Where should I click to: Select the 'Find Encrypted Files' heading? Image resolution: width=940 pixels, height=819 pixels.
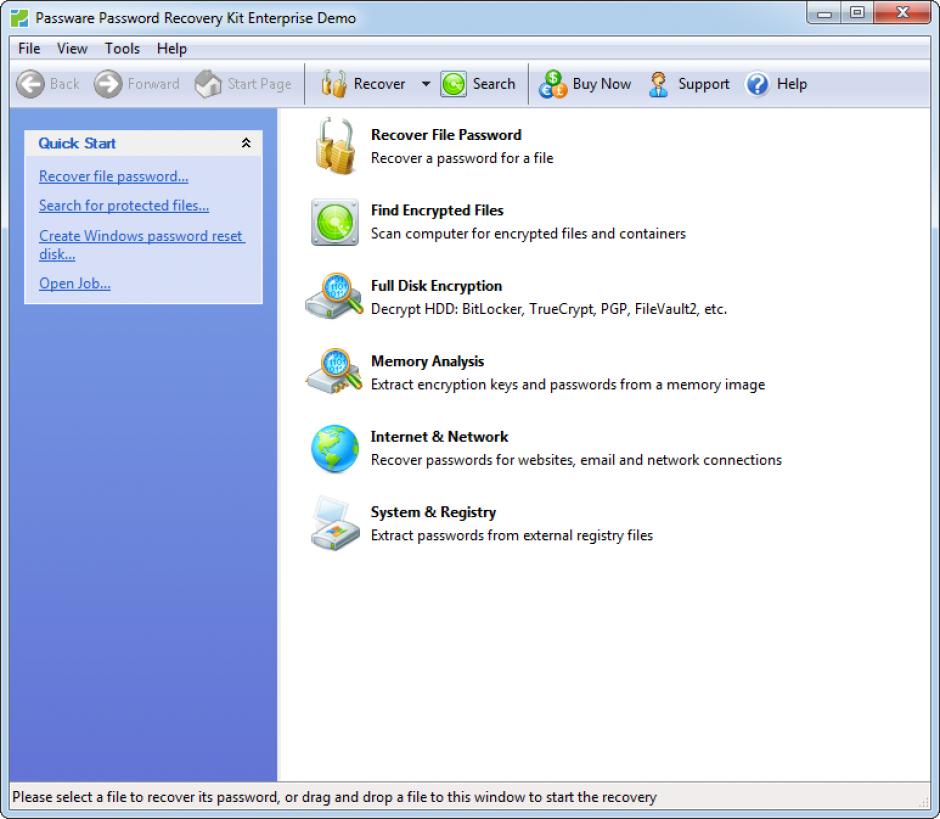[437, 210]
